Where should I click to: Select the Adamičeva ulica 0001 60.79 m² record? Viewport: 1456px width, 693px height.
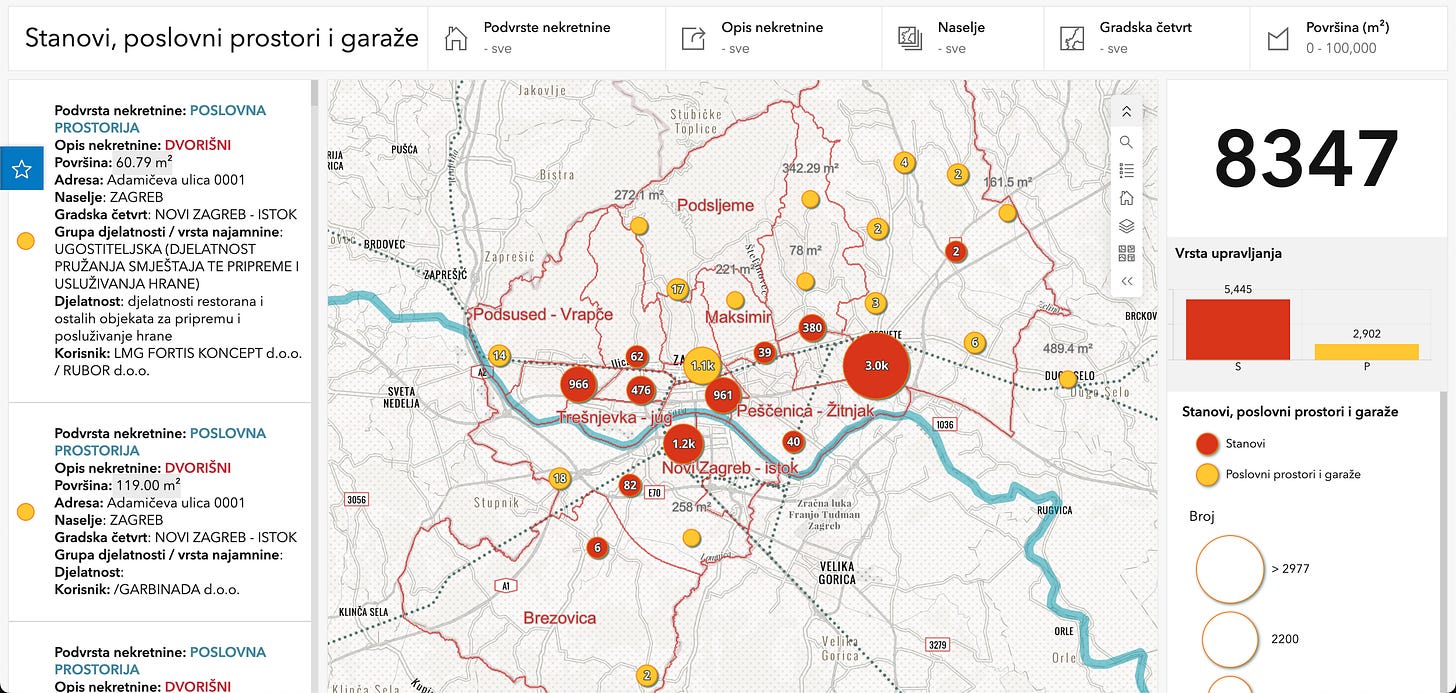(162, 241)
